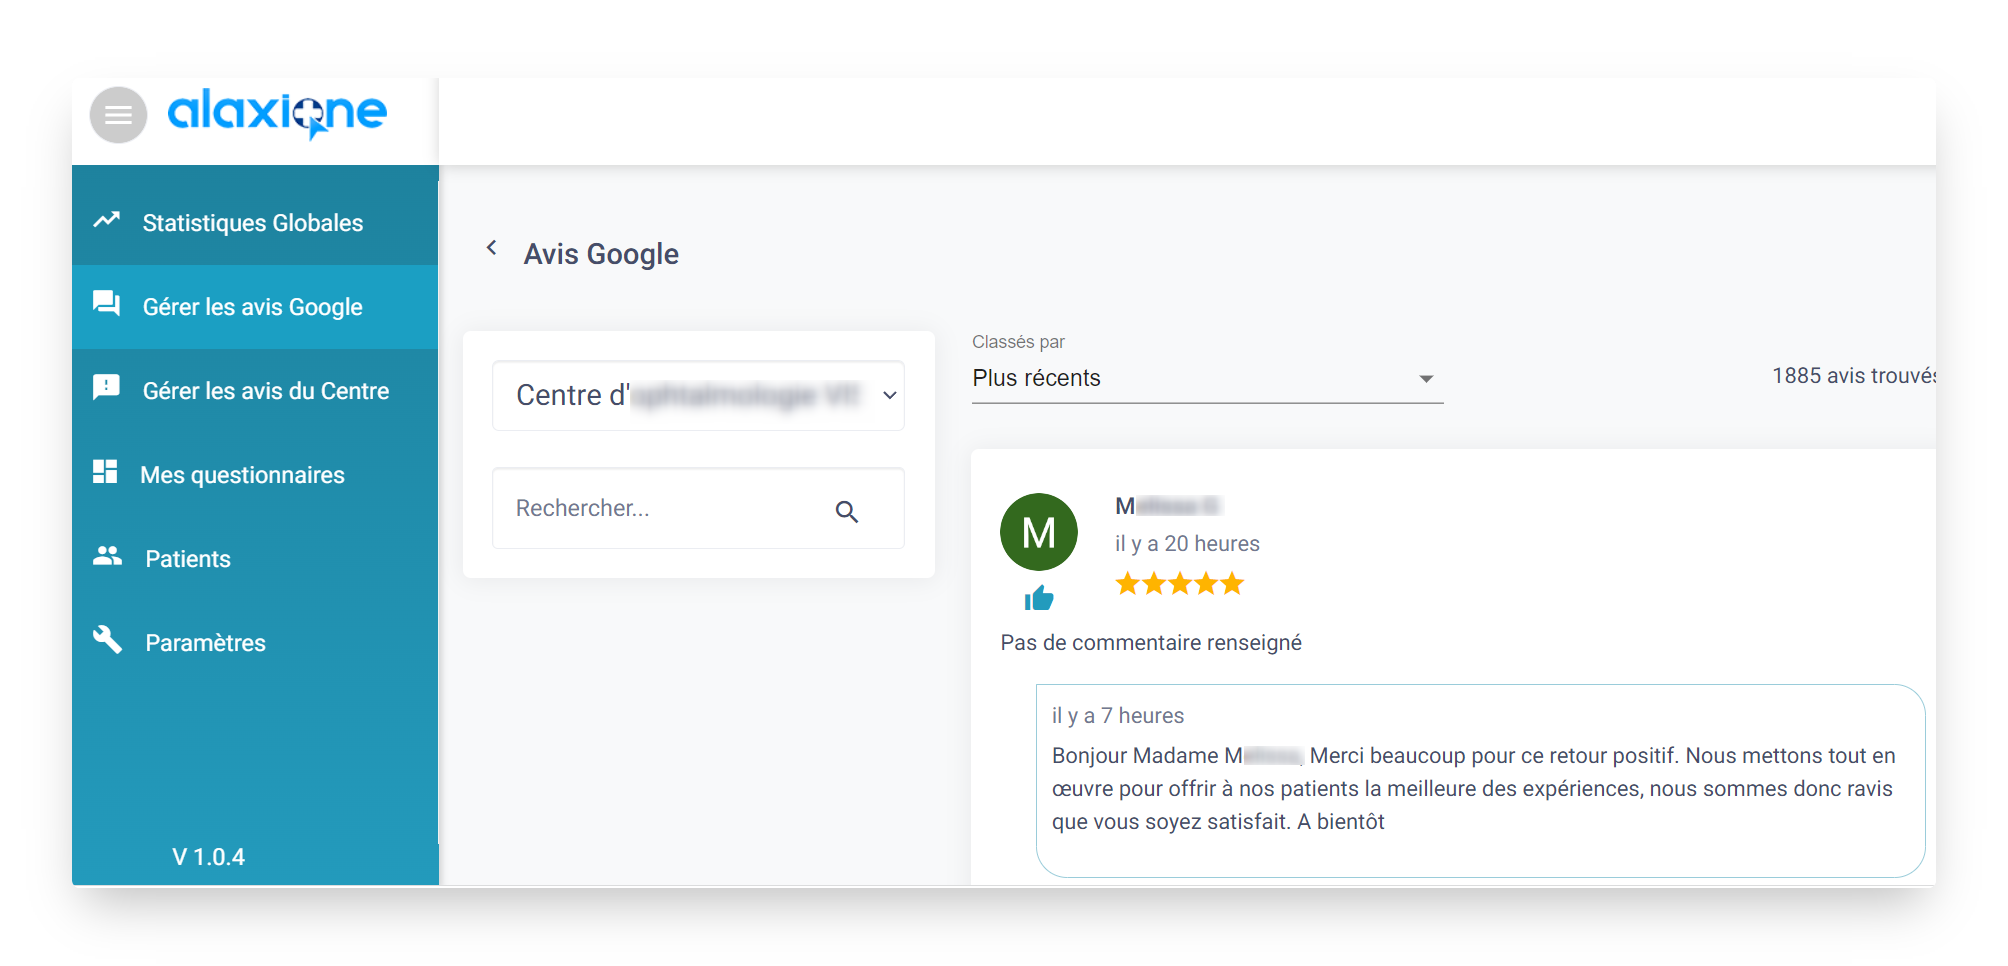This screenshot has height=966, width=2008.
Task: Click the reply timestamp 'il y a 7 heures'
Action: click(1118, 716)
